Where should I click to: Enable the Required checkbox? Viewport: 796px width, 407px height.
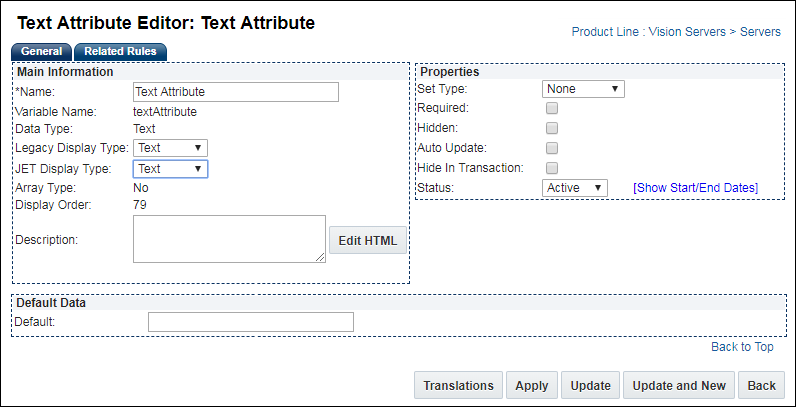(552, 108)
